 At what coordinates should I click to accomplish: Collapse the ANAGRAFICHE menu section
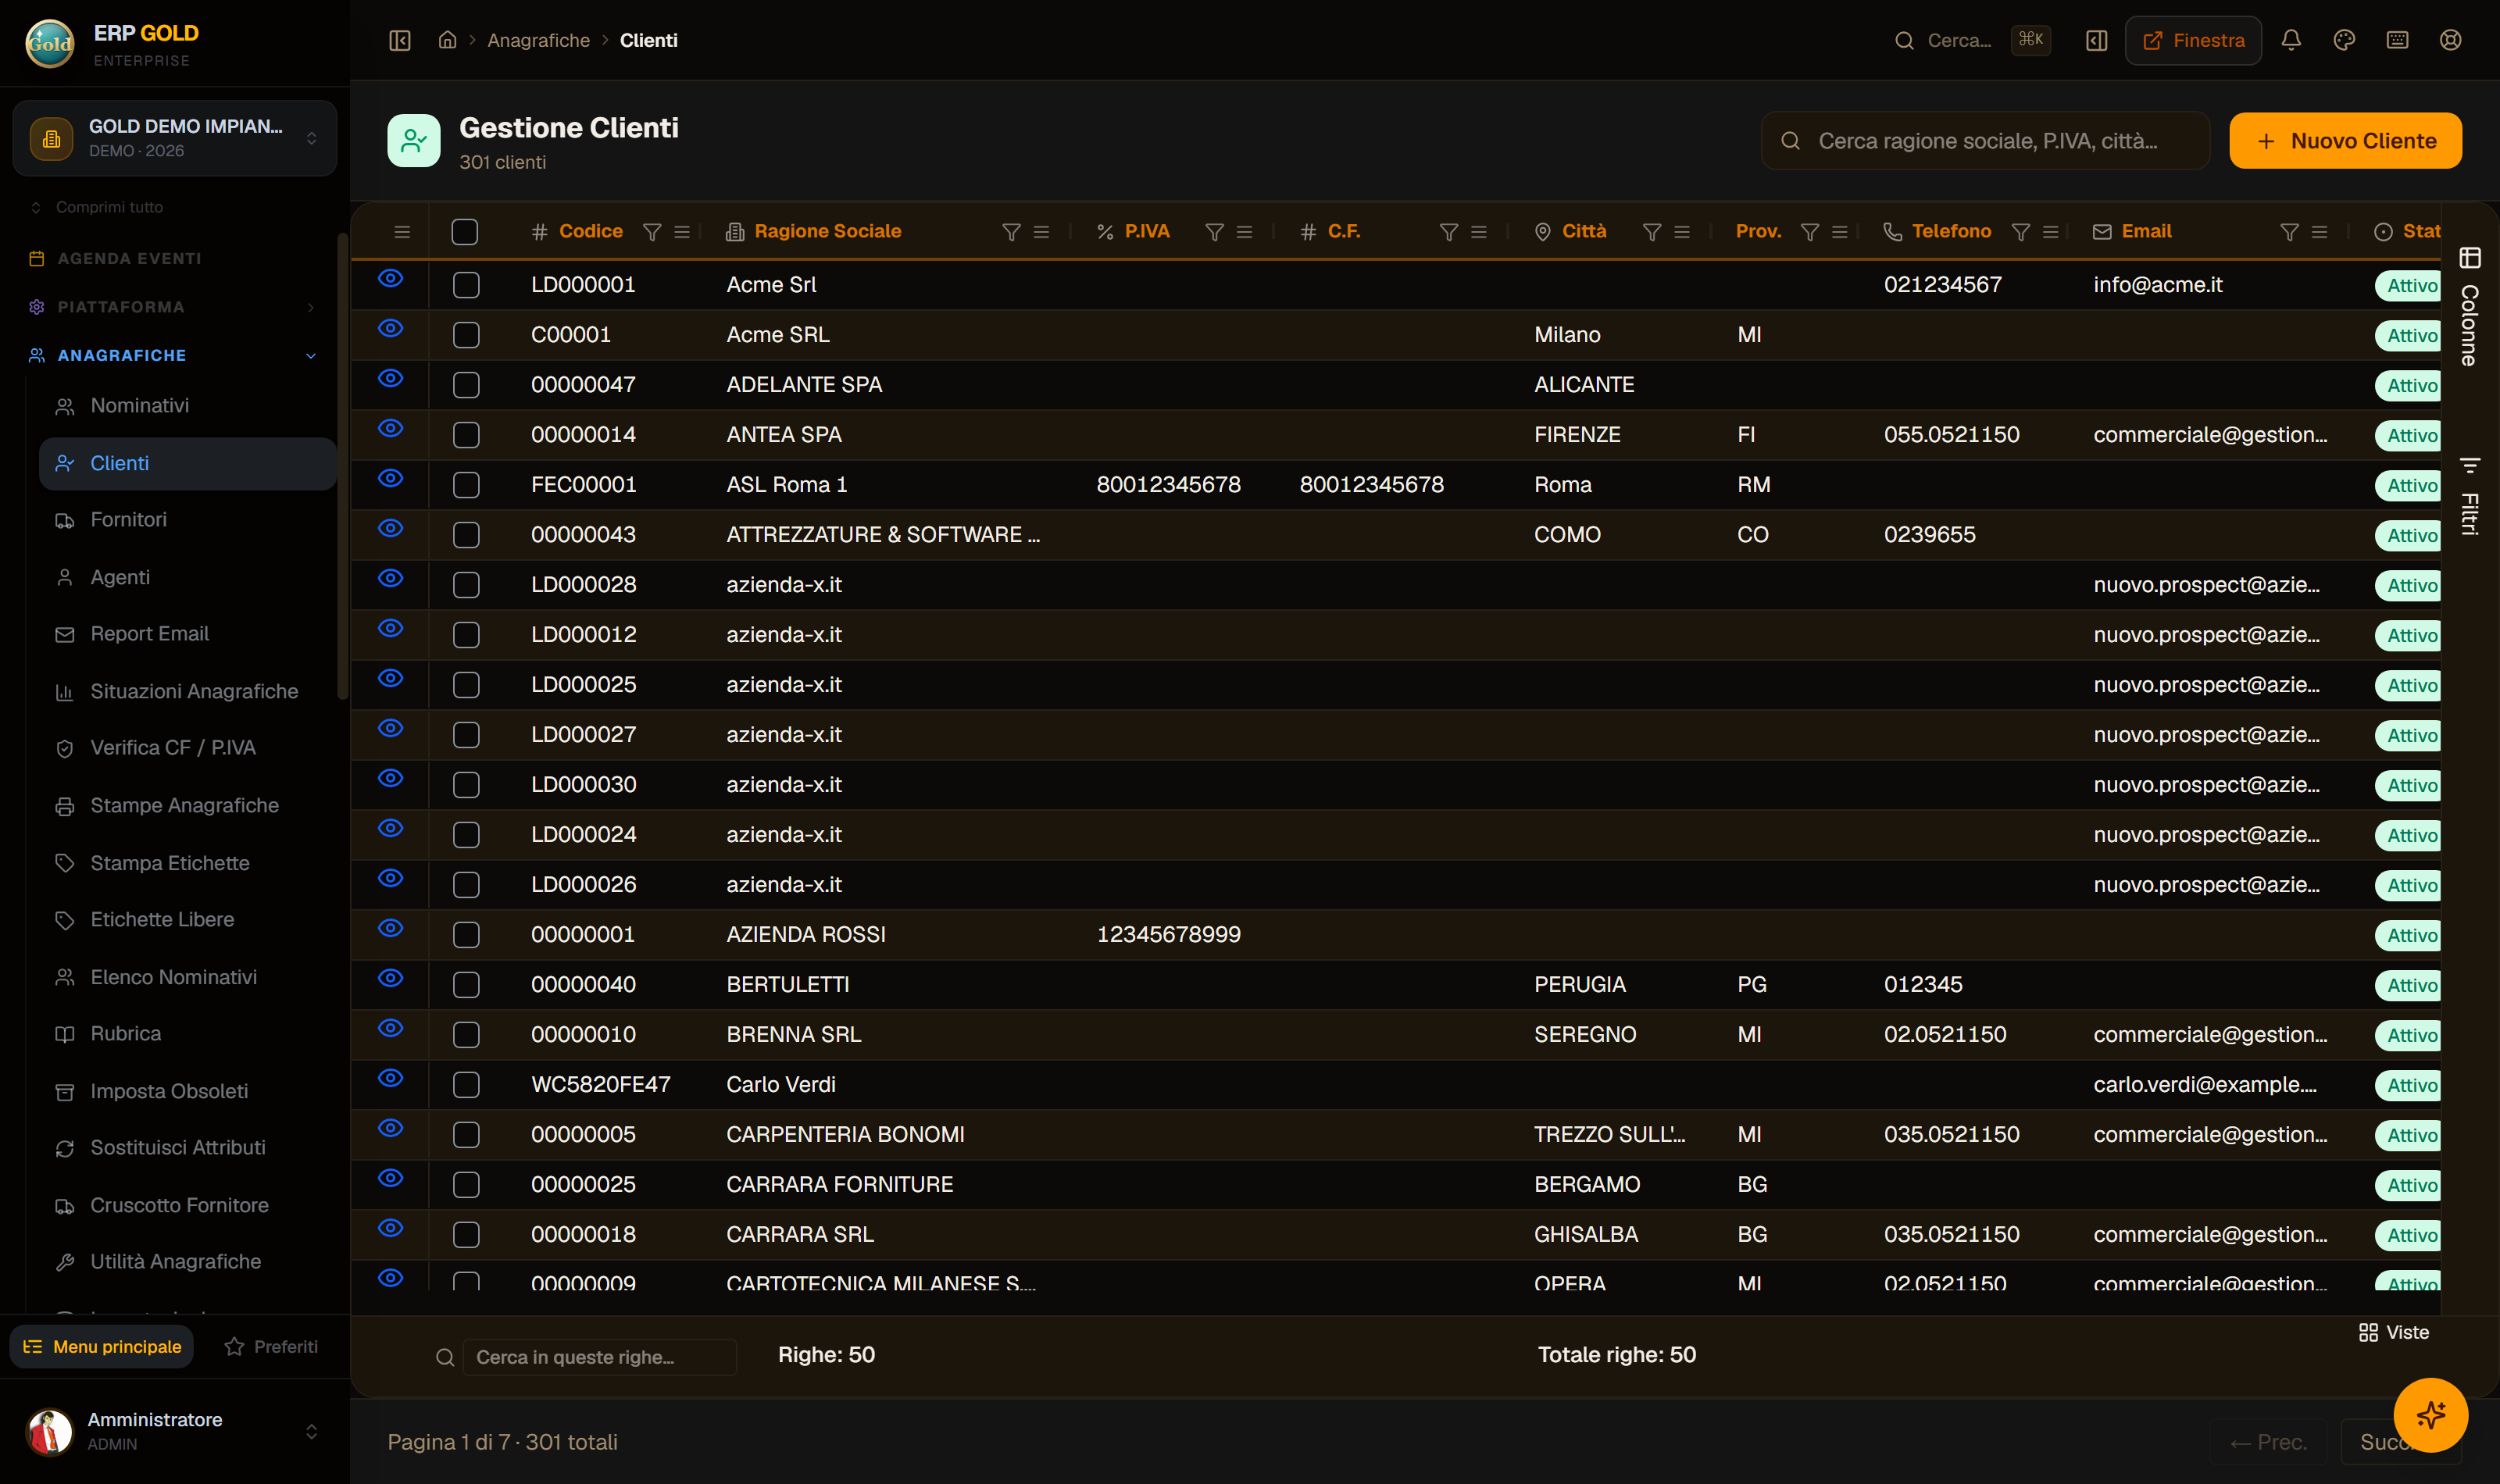tap(175, 355)
